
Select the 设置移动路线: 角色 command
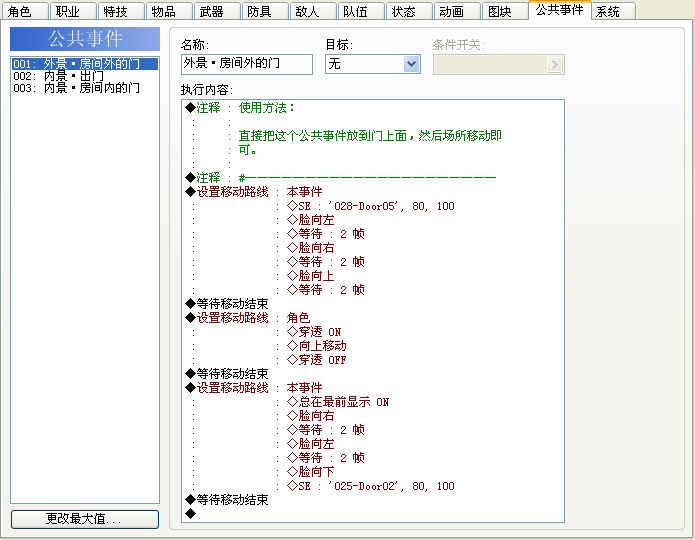tap(372, 318)
